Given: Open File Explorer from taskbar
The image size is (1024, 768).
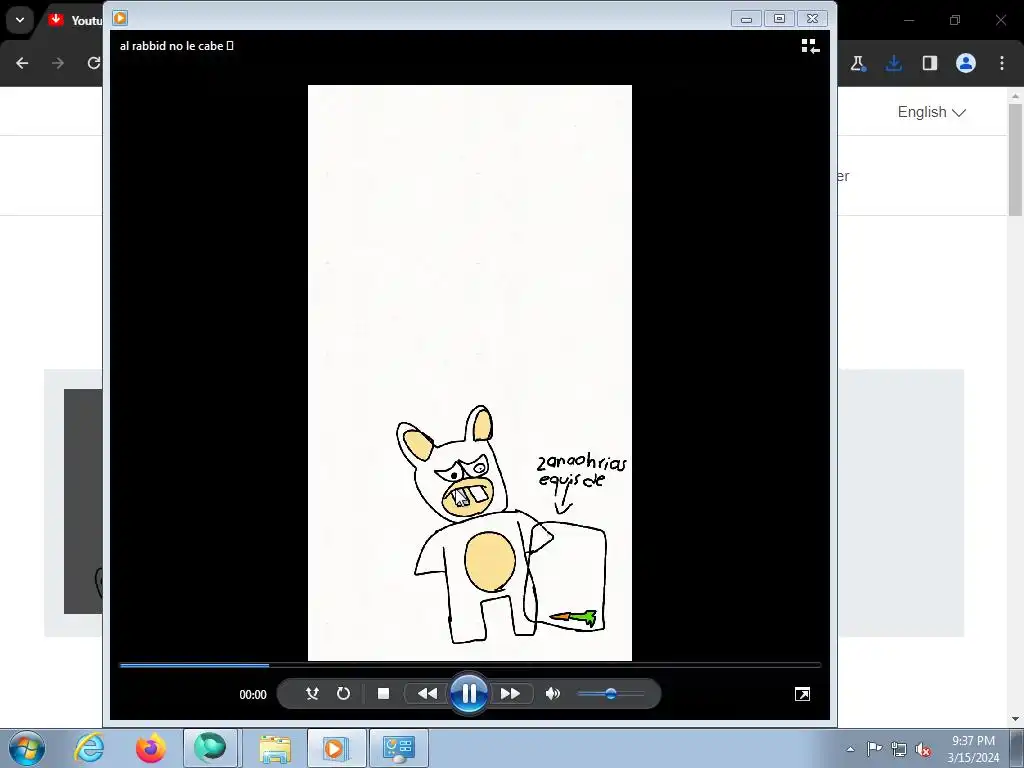Looking at the screenshot, I should click(275, 748).
